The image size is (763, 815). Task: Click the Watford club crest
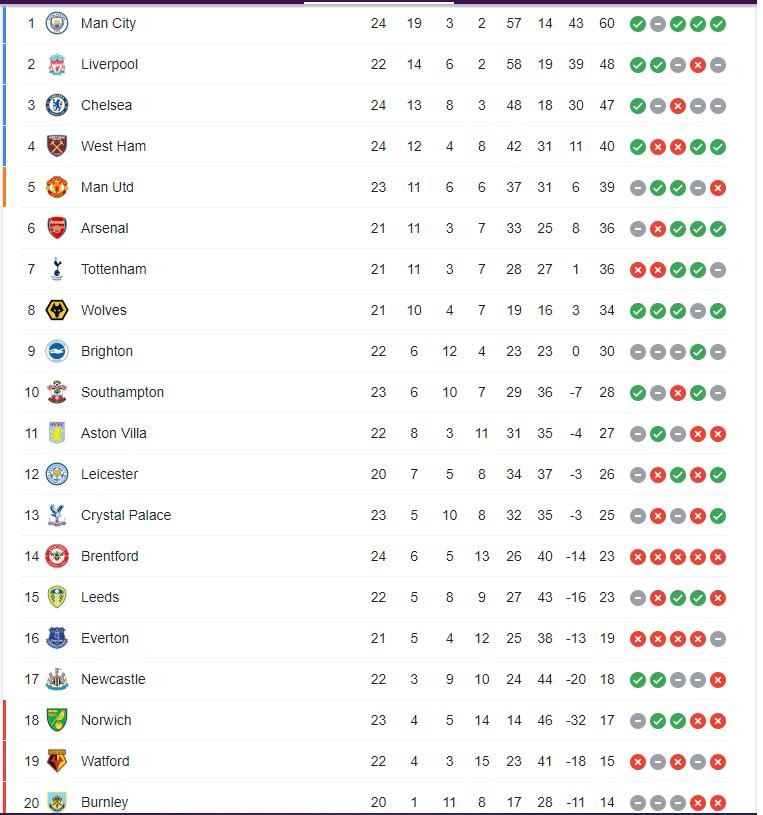(57, 761)
